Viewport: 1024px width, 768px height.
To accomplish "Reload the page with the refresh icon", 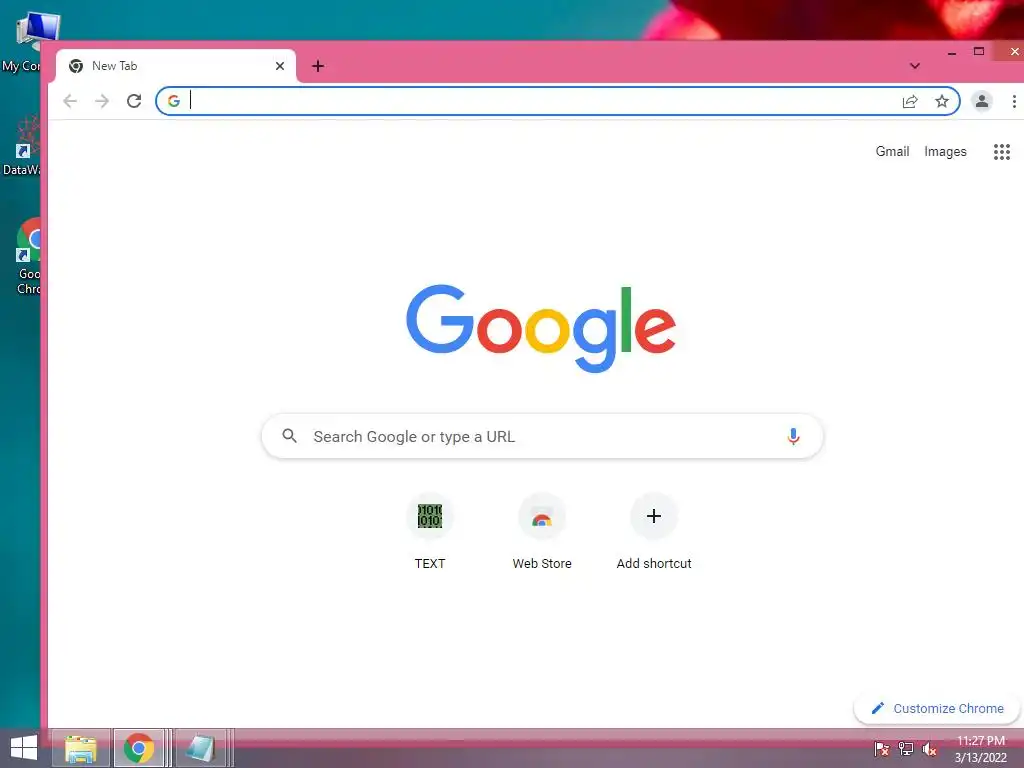I will tap(134, 101).
